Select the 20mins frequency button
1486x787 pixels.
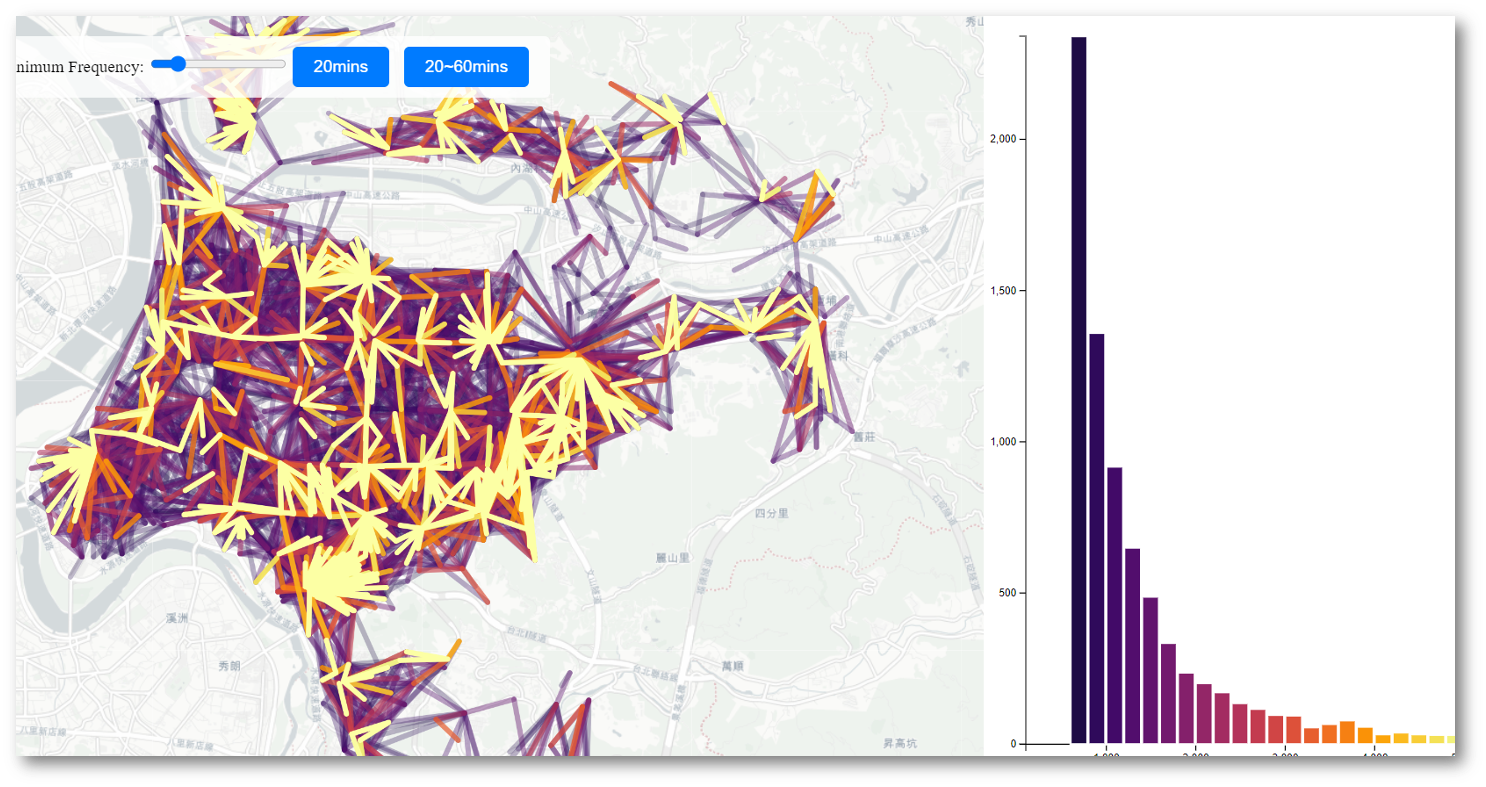coord(340,66)
